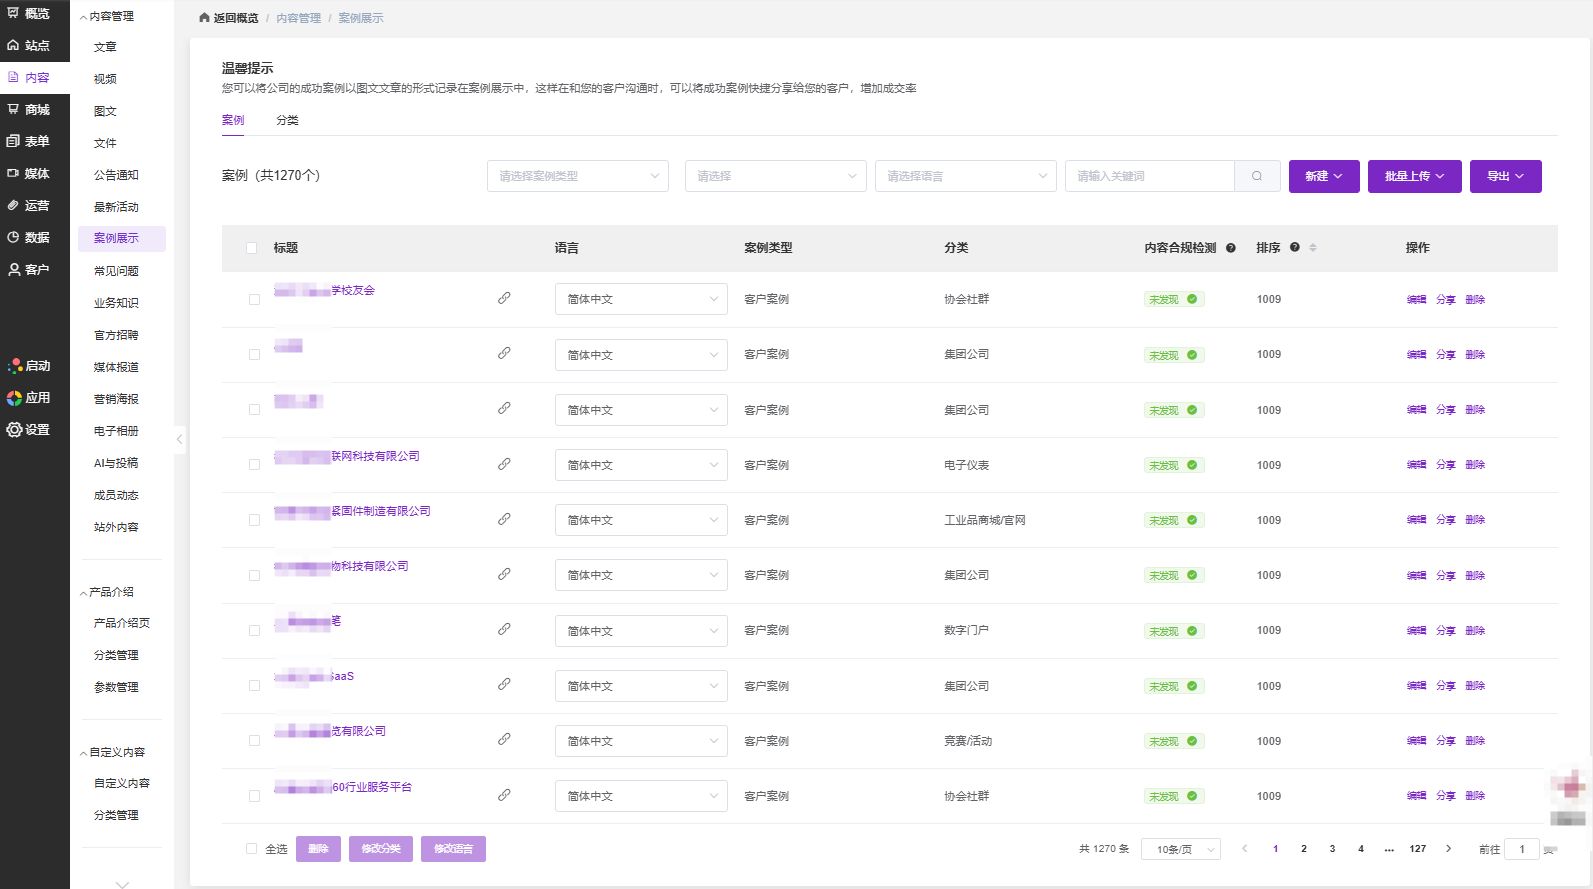Toggle the select-all checkbox in table header
This screenshot has width=1593, height=889.
click(x=252, y=248)
